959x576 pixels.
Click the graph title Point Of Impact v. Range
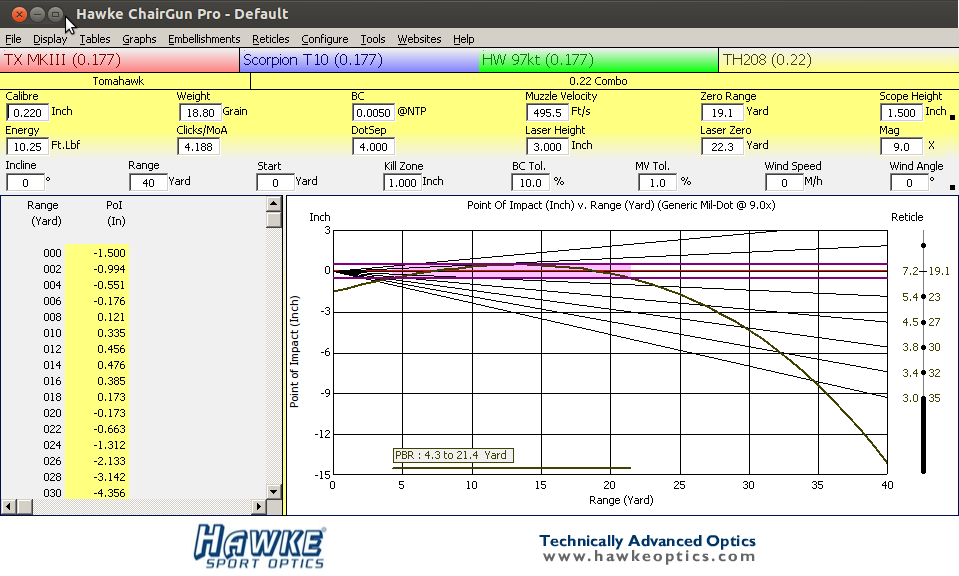[x=621, y=205]
